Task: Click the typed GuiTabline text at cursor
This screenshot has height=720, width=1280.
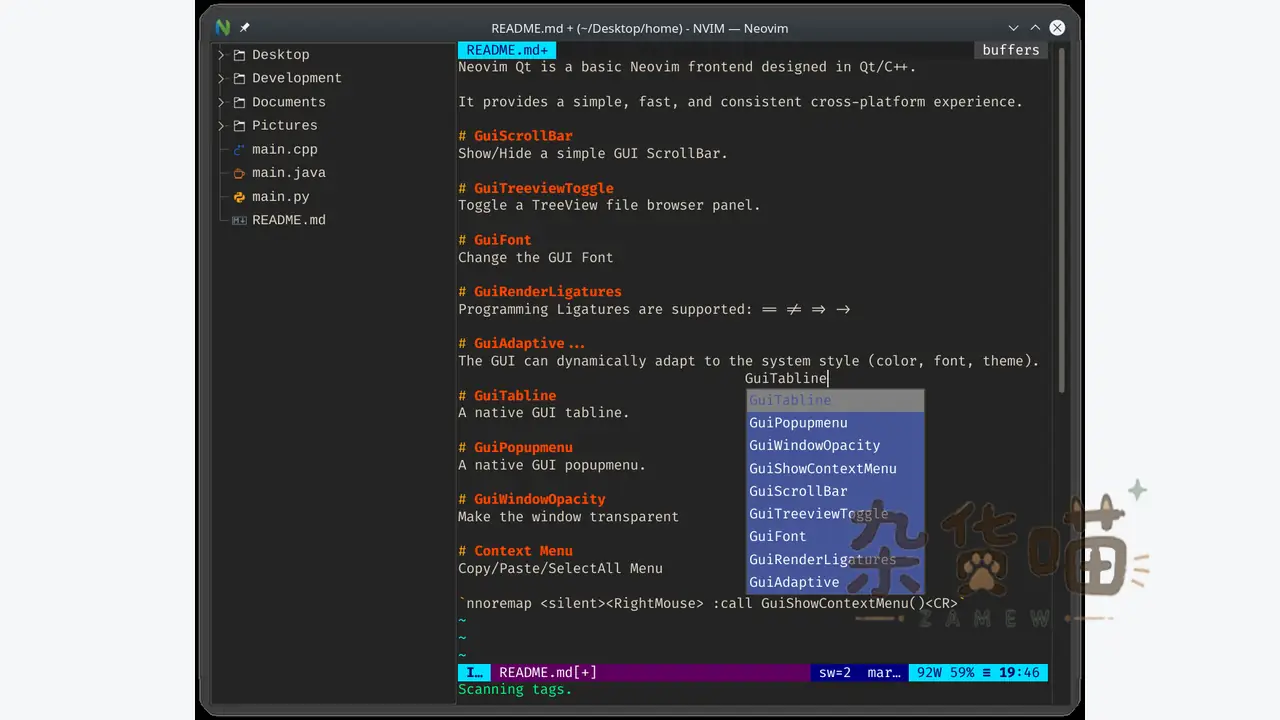Action: 786,379
